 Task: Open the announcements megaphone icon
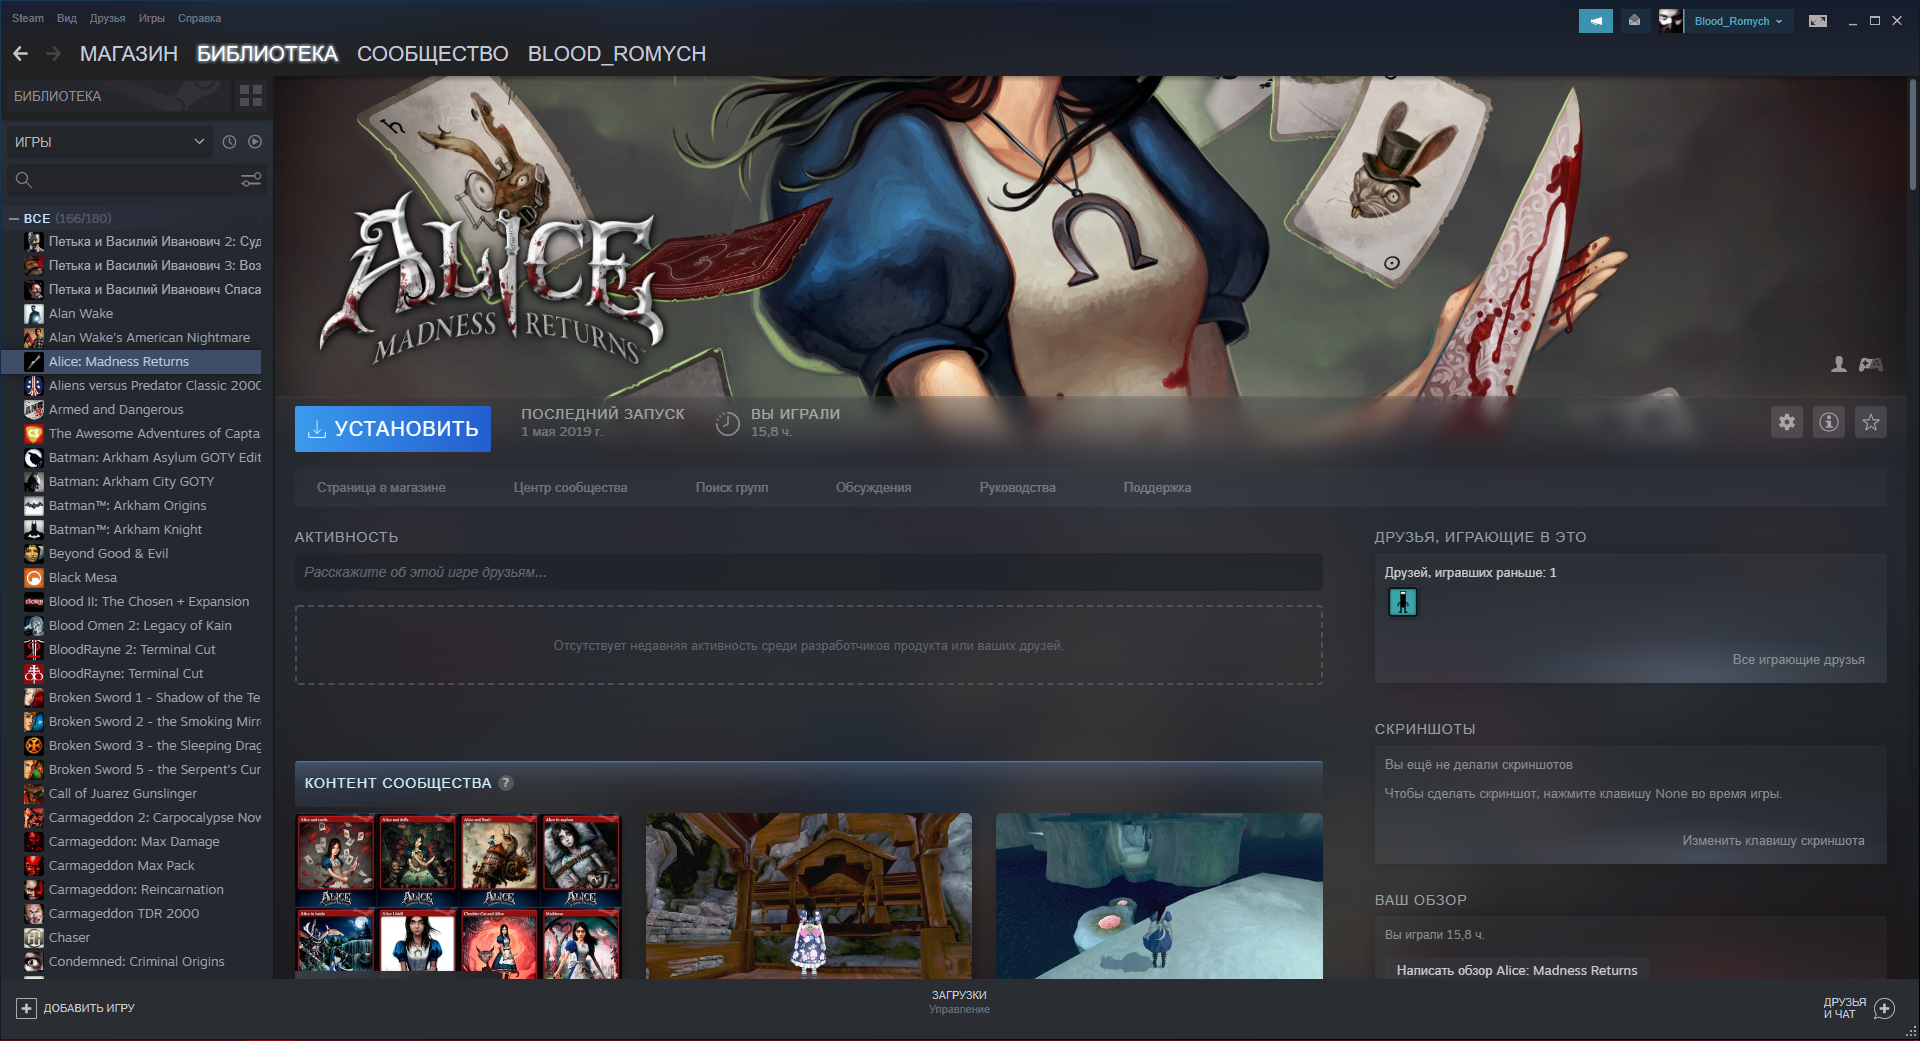[1596, 21]
